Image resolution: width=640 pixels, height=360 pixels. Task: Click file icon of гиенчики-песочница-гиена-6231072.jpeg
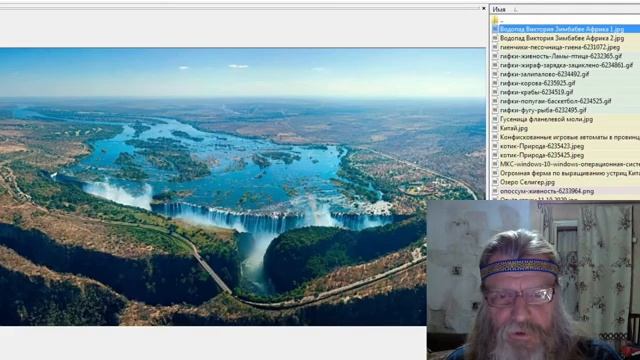click(495, 47)
